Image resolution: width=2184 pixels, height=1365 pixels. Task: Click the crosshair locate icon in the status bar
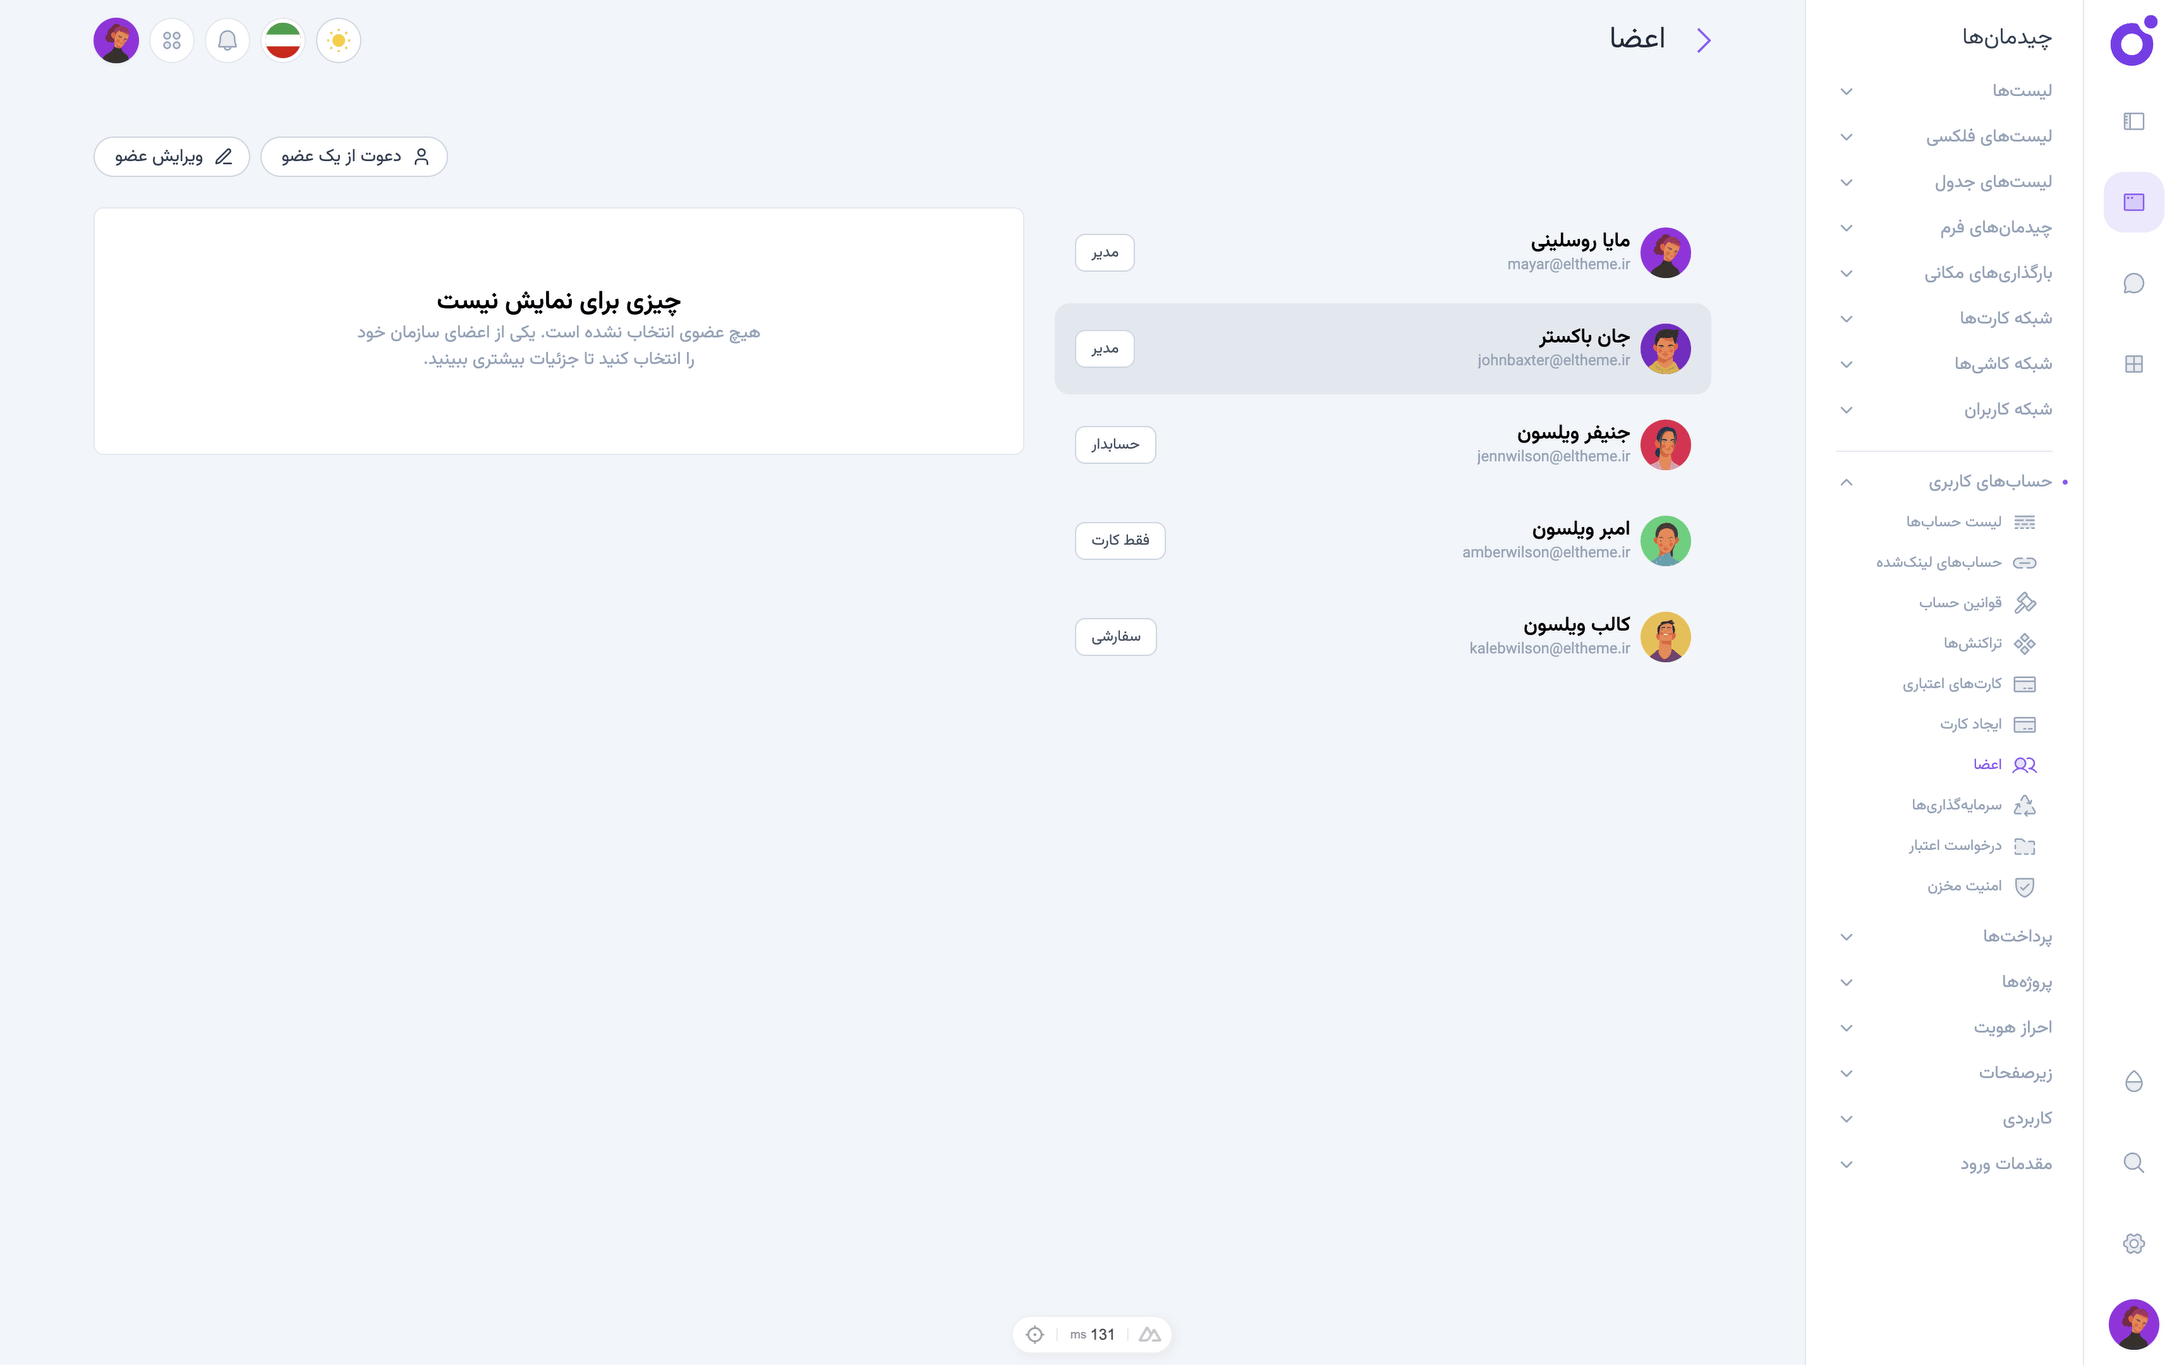click(1034, 1334)
